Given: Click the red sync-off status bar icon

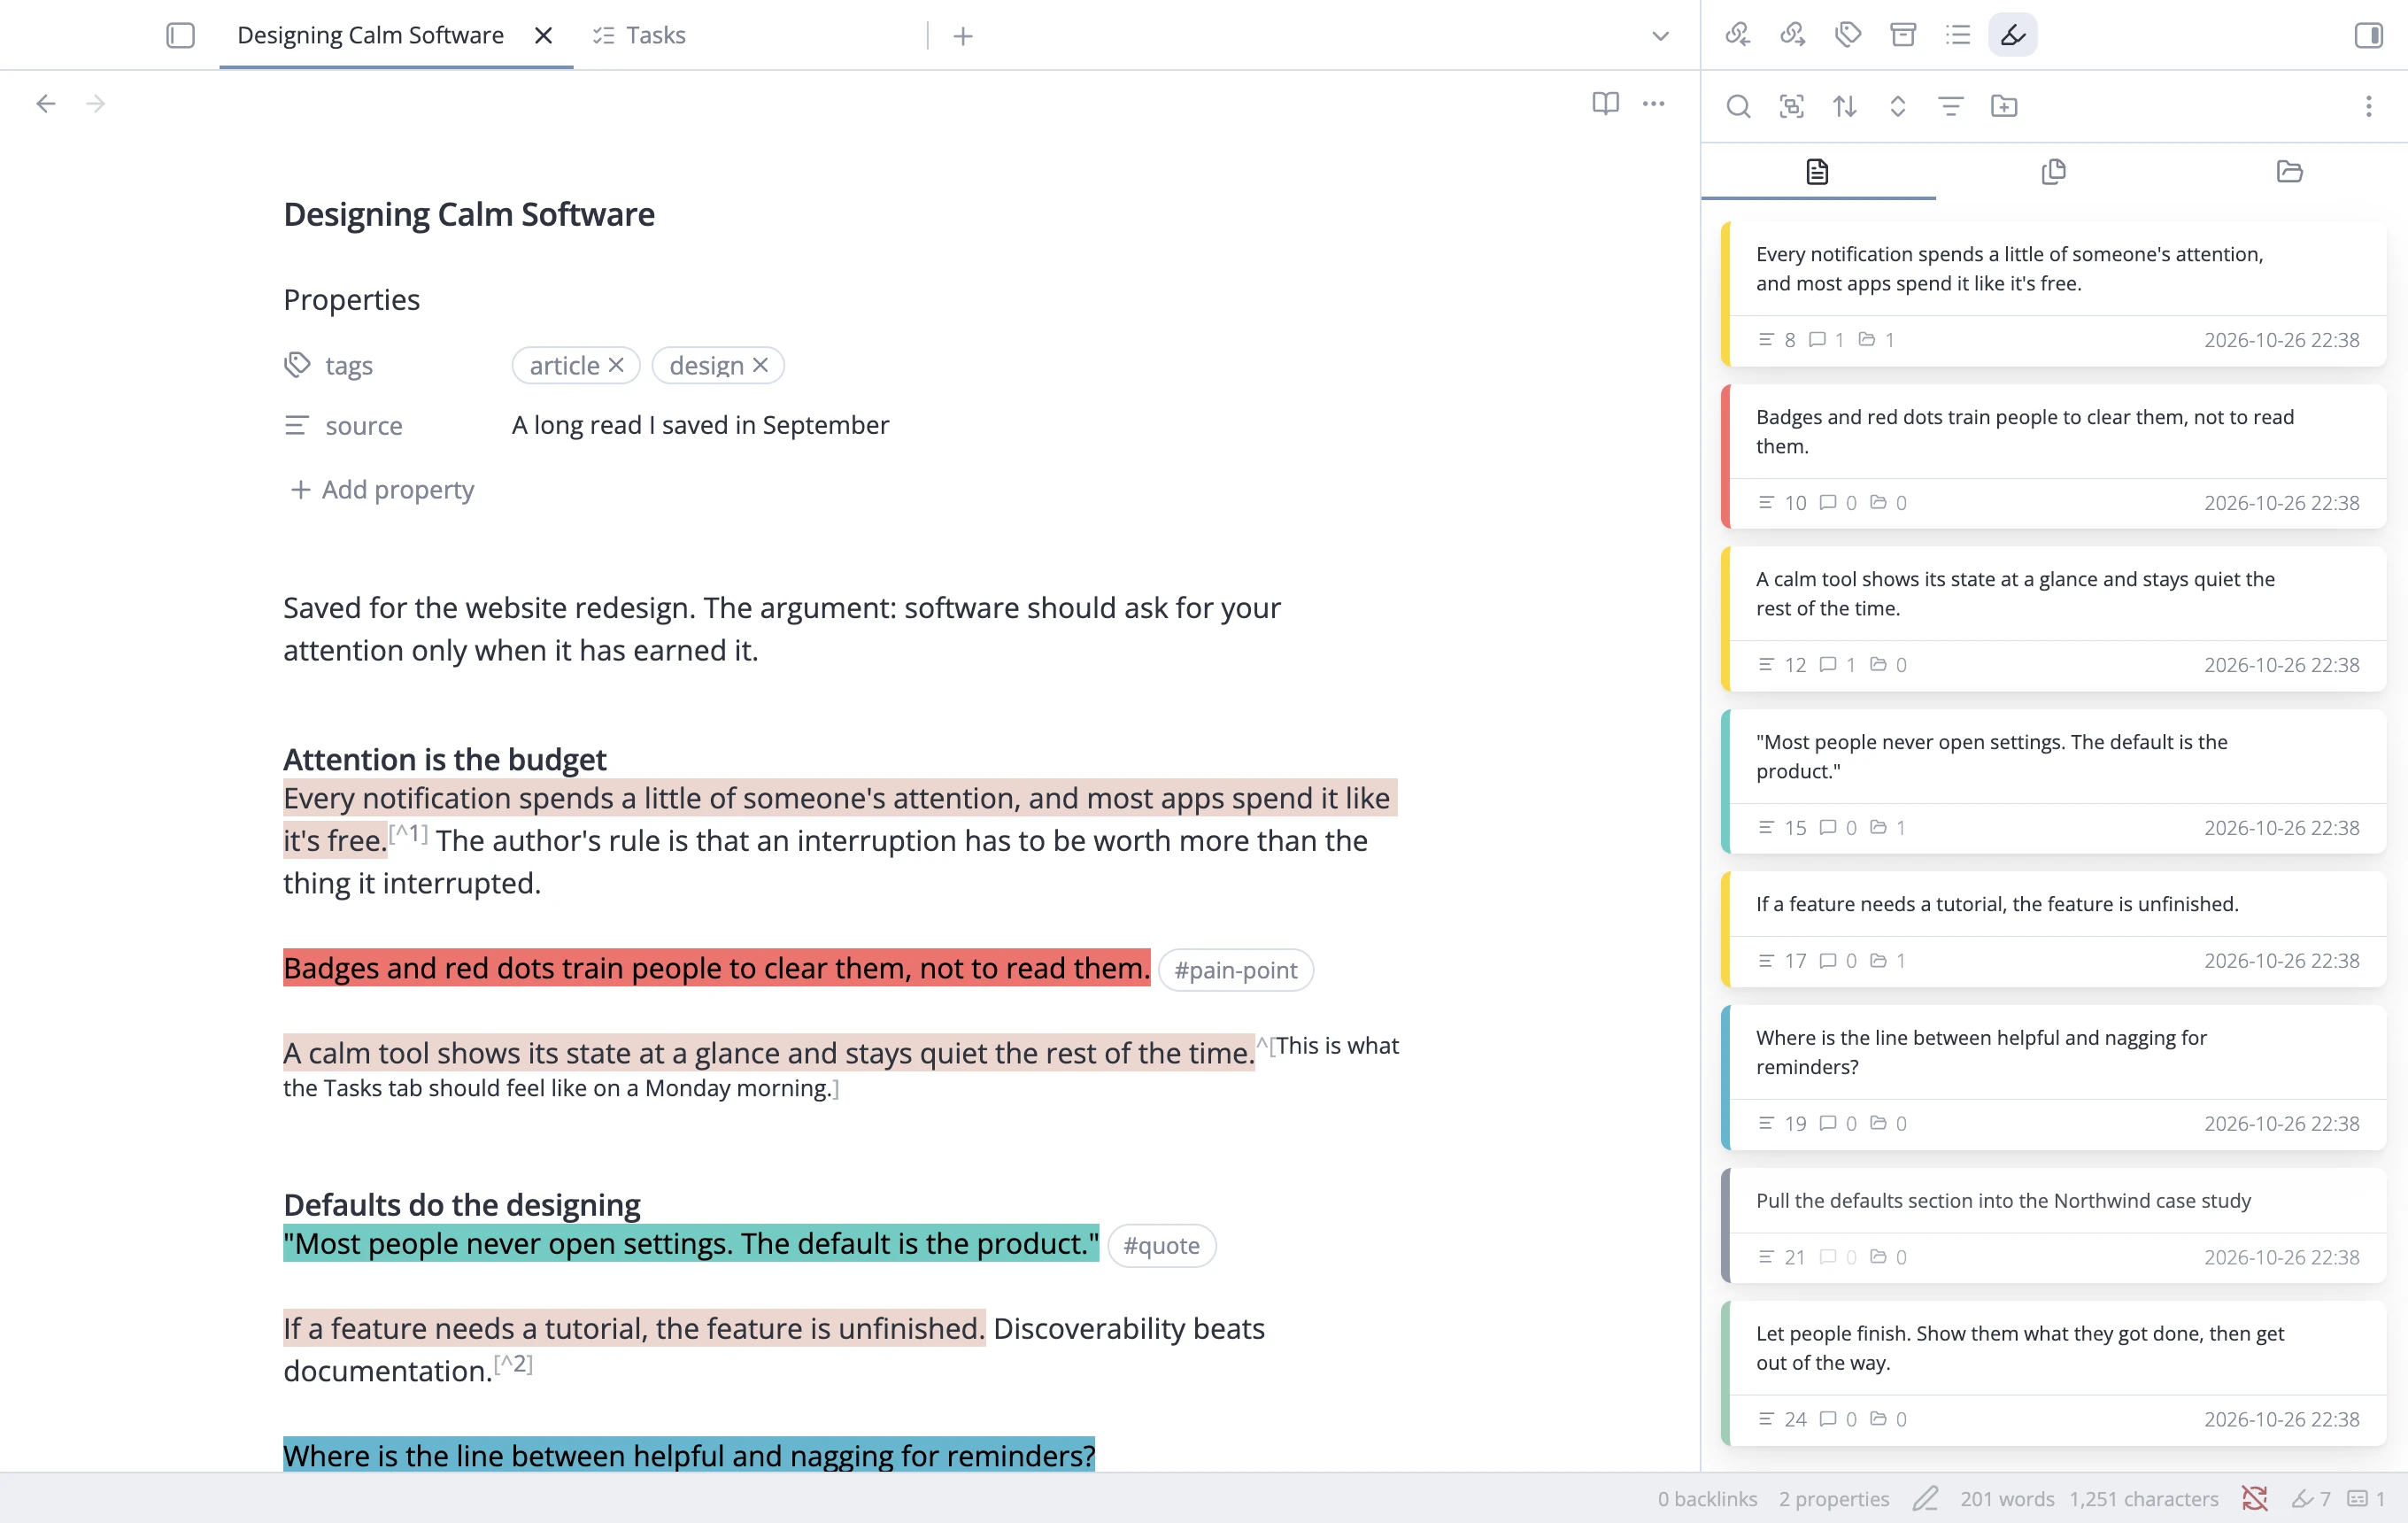Looking at the screenshot, I should tap(2254, 1498).
